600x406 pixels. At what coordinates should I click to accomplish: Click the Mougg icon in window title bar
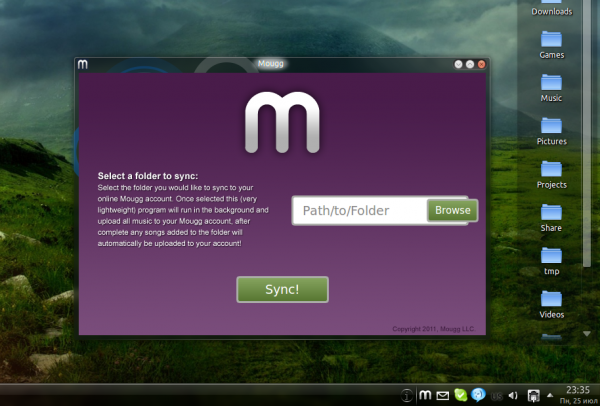click(x=83, y=64)
